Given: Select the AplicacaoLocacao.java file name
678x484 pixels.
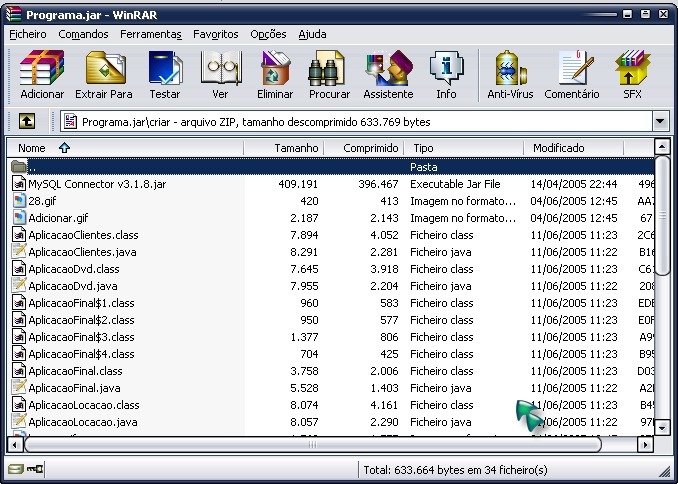Looking at the screenshot, I should tap(83, 422).
